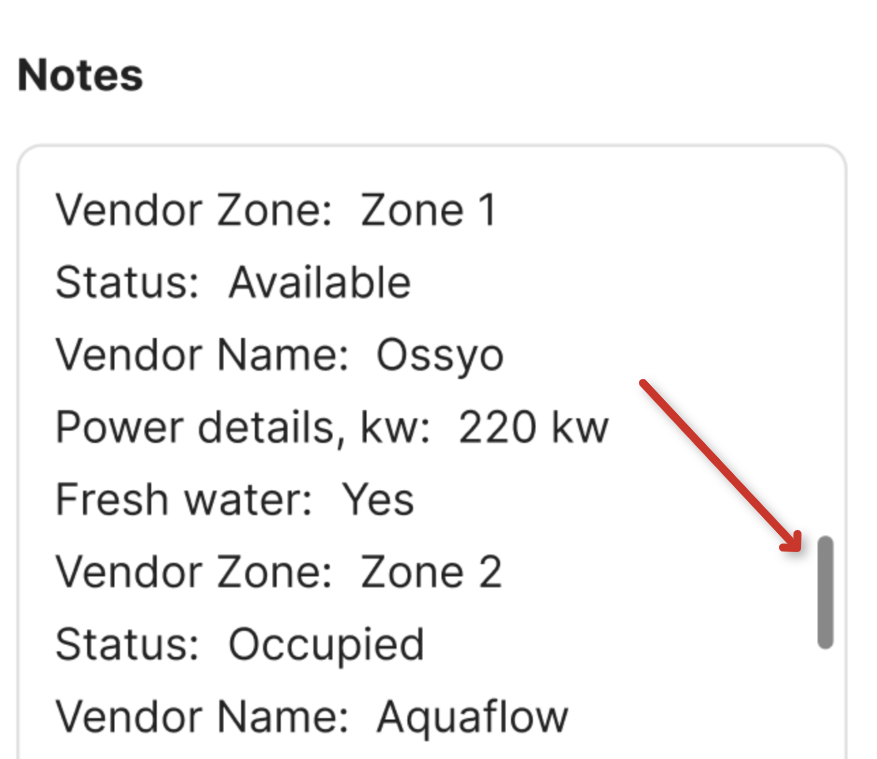Click the Vendor Name: Ossyo line
Screen dimensions: 877x759
point(280,354)
